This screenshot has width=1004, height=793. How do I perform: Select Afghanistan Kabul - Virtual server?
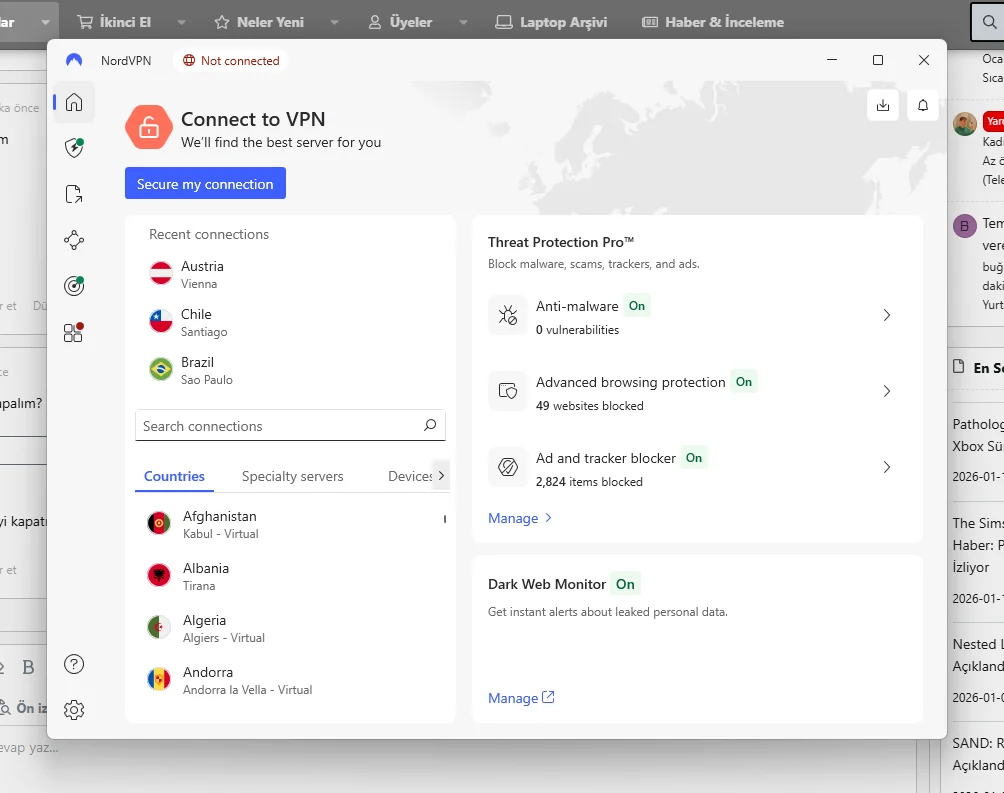point(288,524)
